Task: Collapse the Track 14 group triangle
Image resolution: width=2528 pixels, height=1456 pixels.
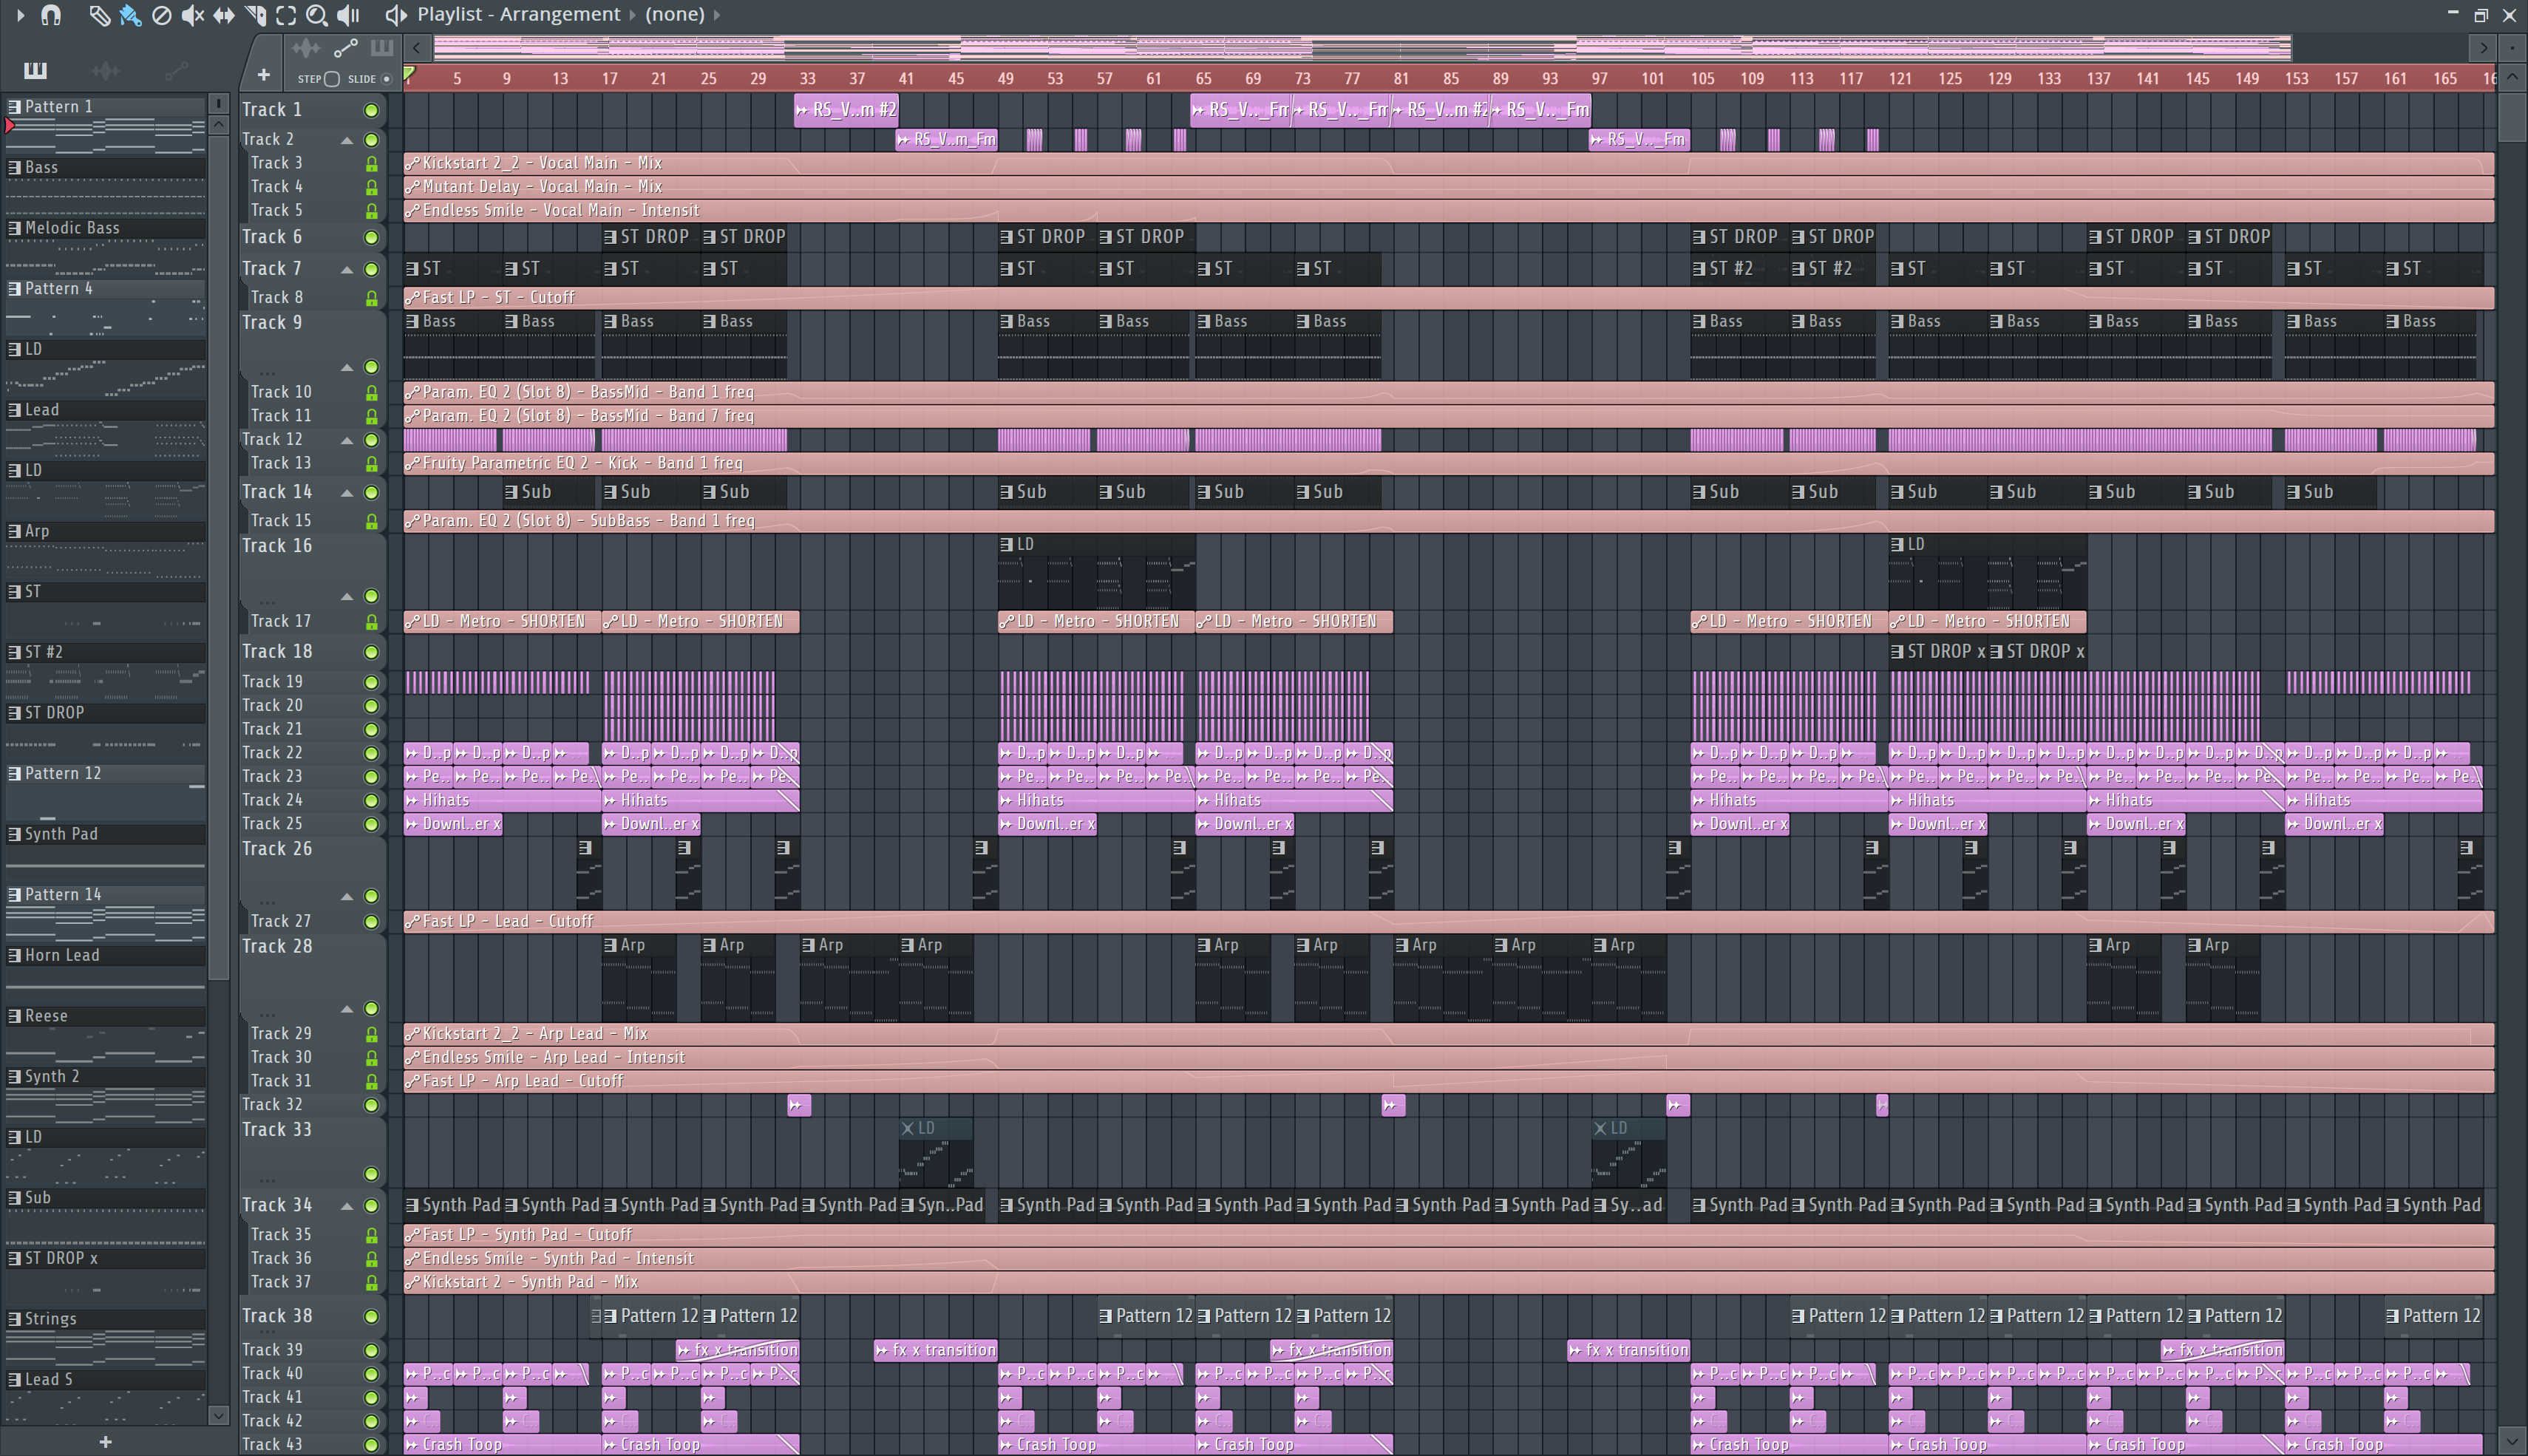Action: [347, 492]
